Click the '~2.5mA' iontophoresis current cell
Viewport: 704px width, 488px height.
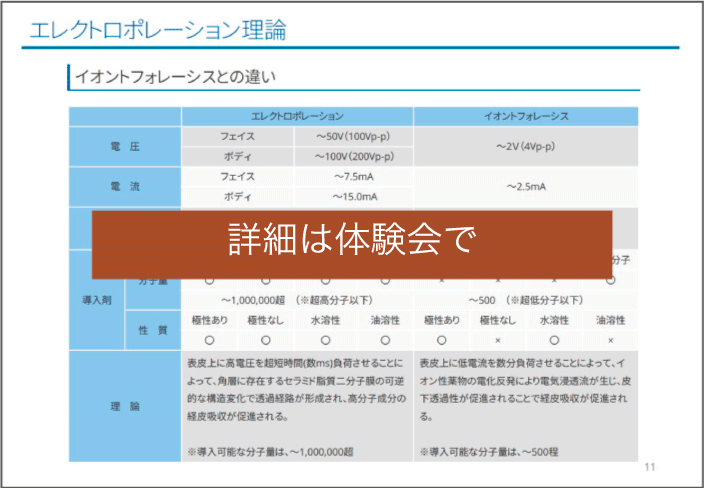pos(526,186)
